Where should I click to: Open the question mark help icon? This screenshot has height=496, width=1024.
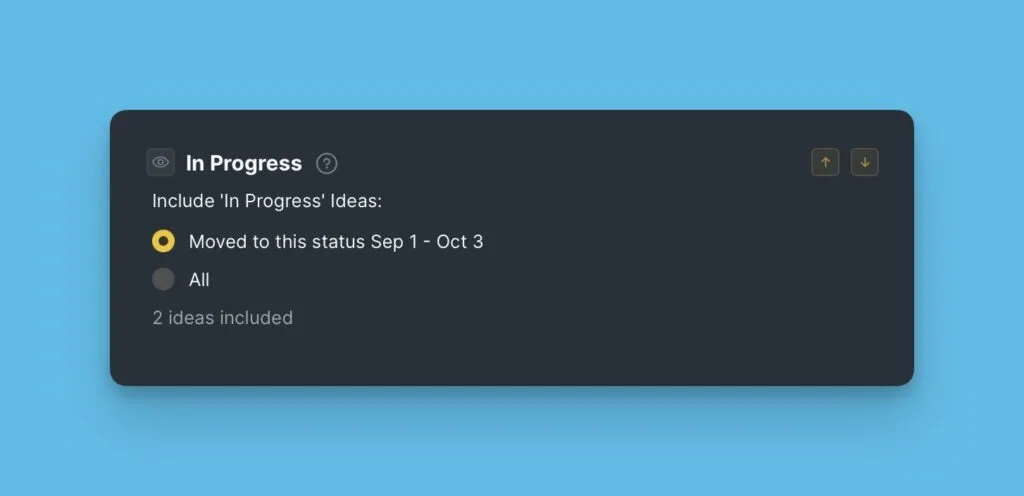click(327, 163)
